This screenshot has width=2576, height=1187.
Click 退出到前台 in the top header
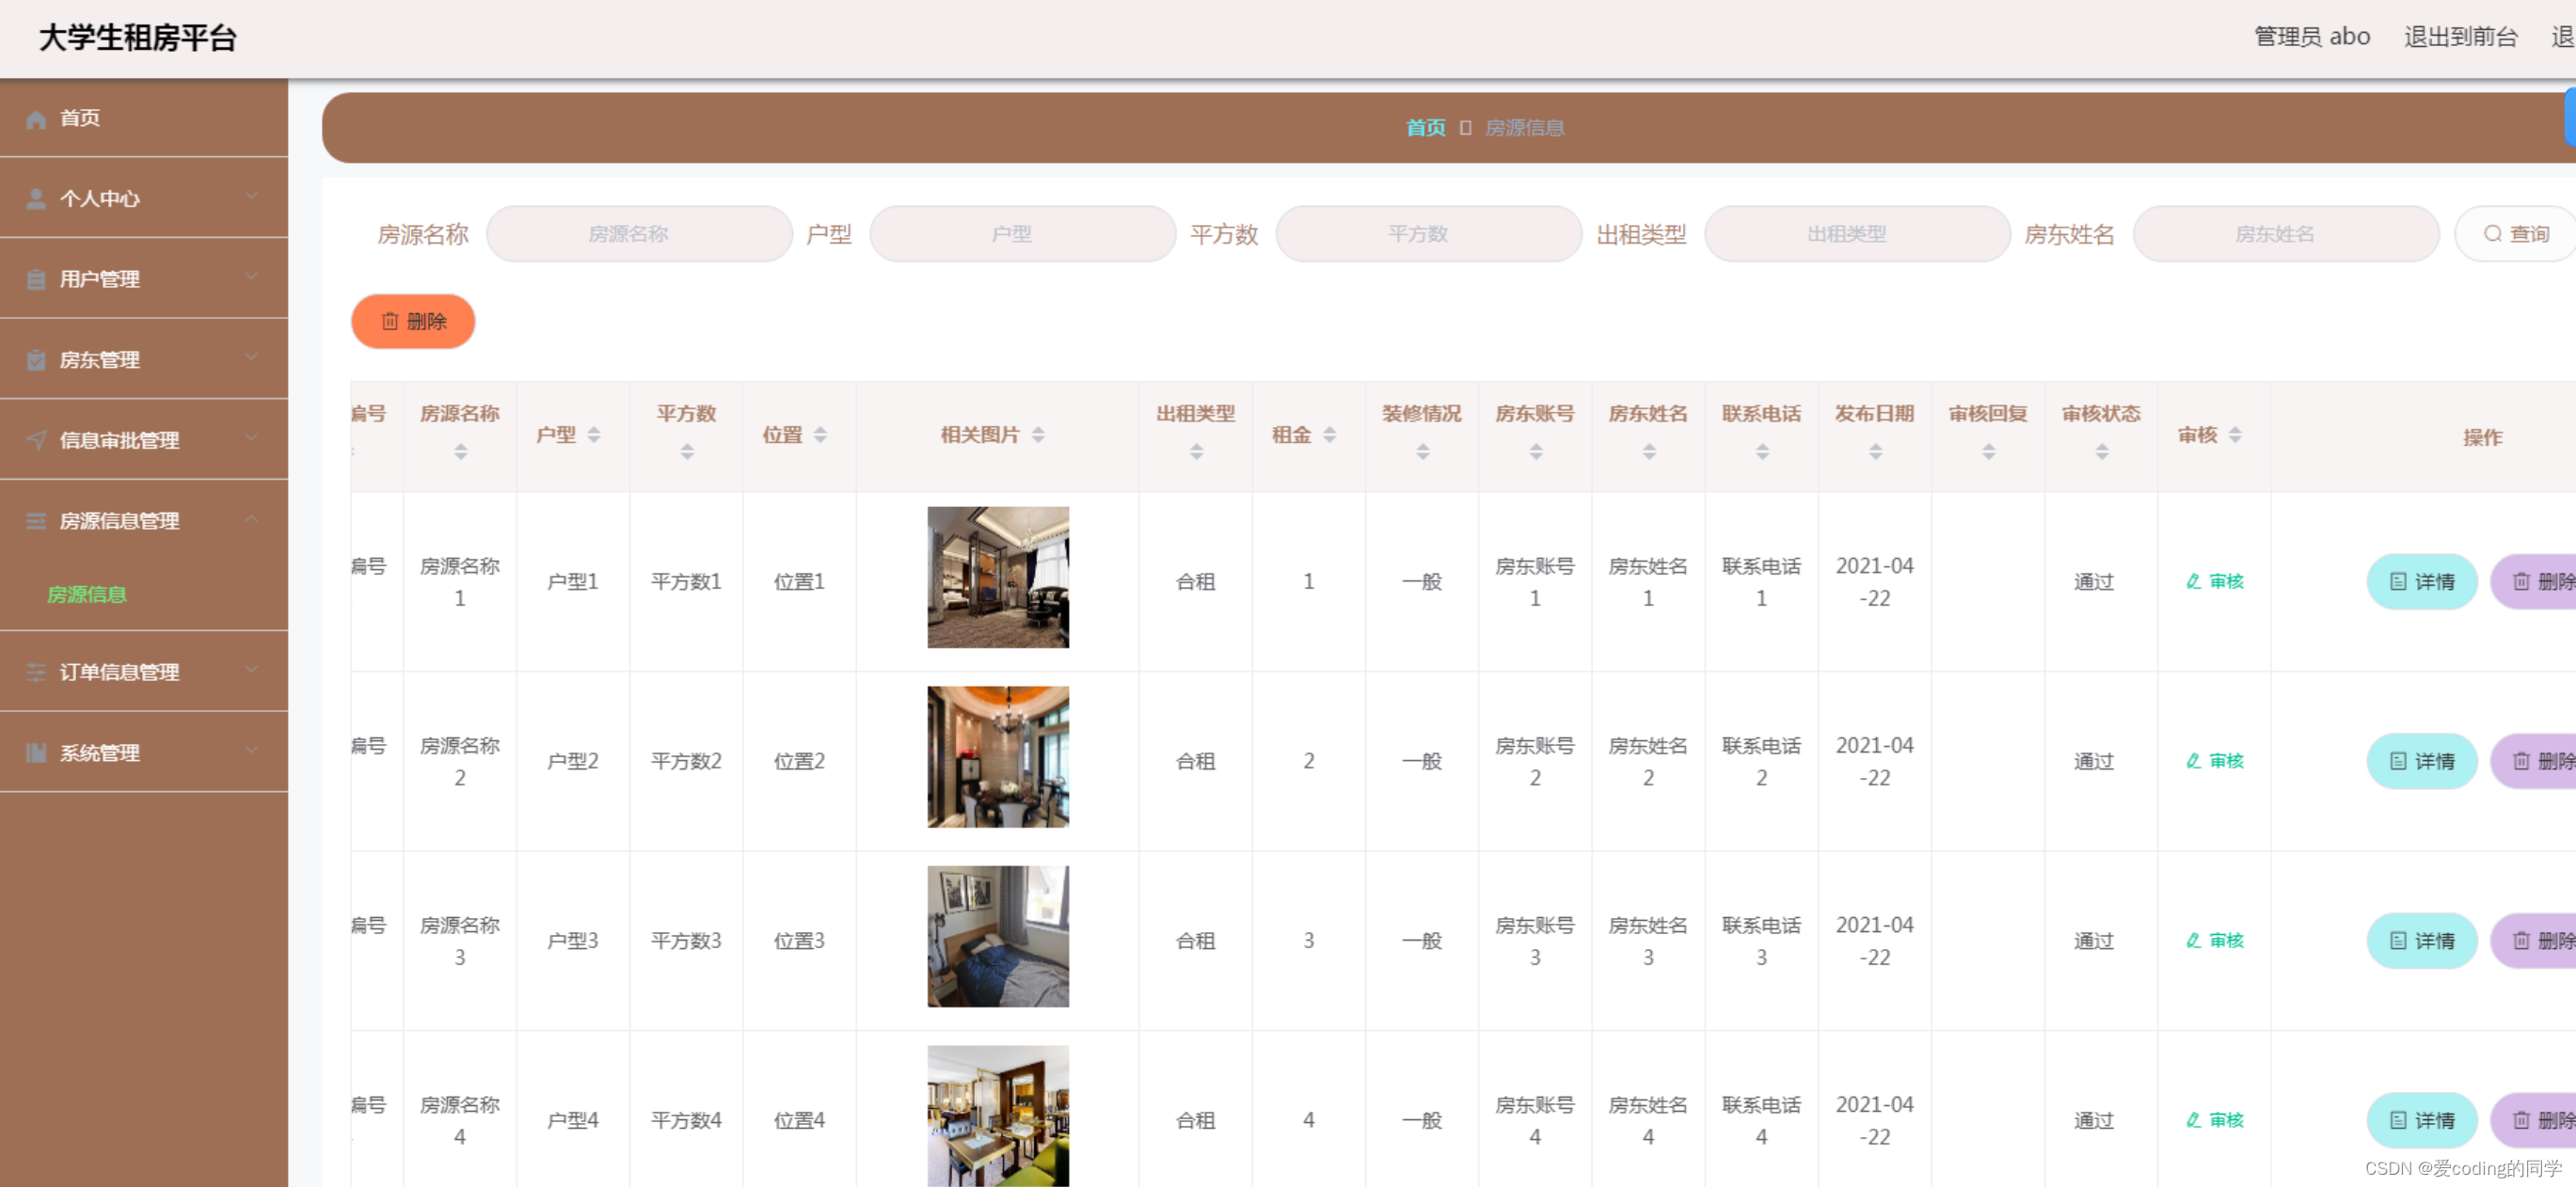pos(2460,37)
